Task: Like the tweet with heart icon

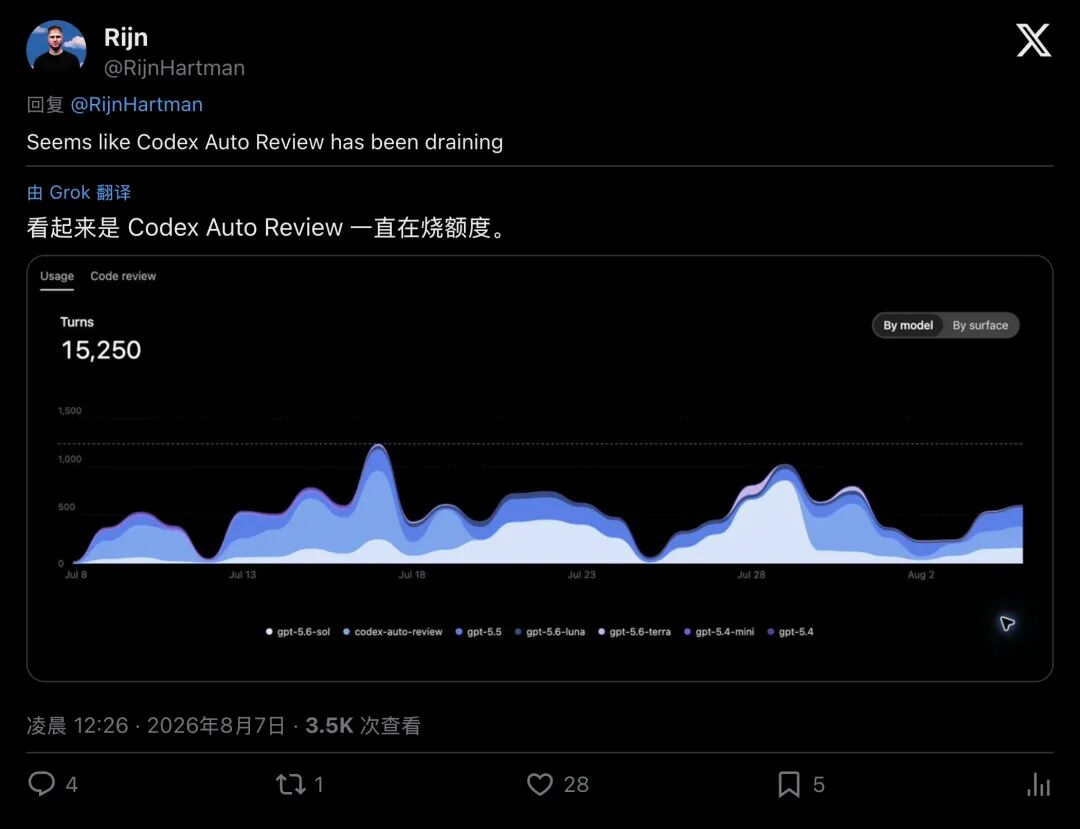Action: (x=540, y=784)
